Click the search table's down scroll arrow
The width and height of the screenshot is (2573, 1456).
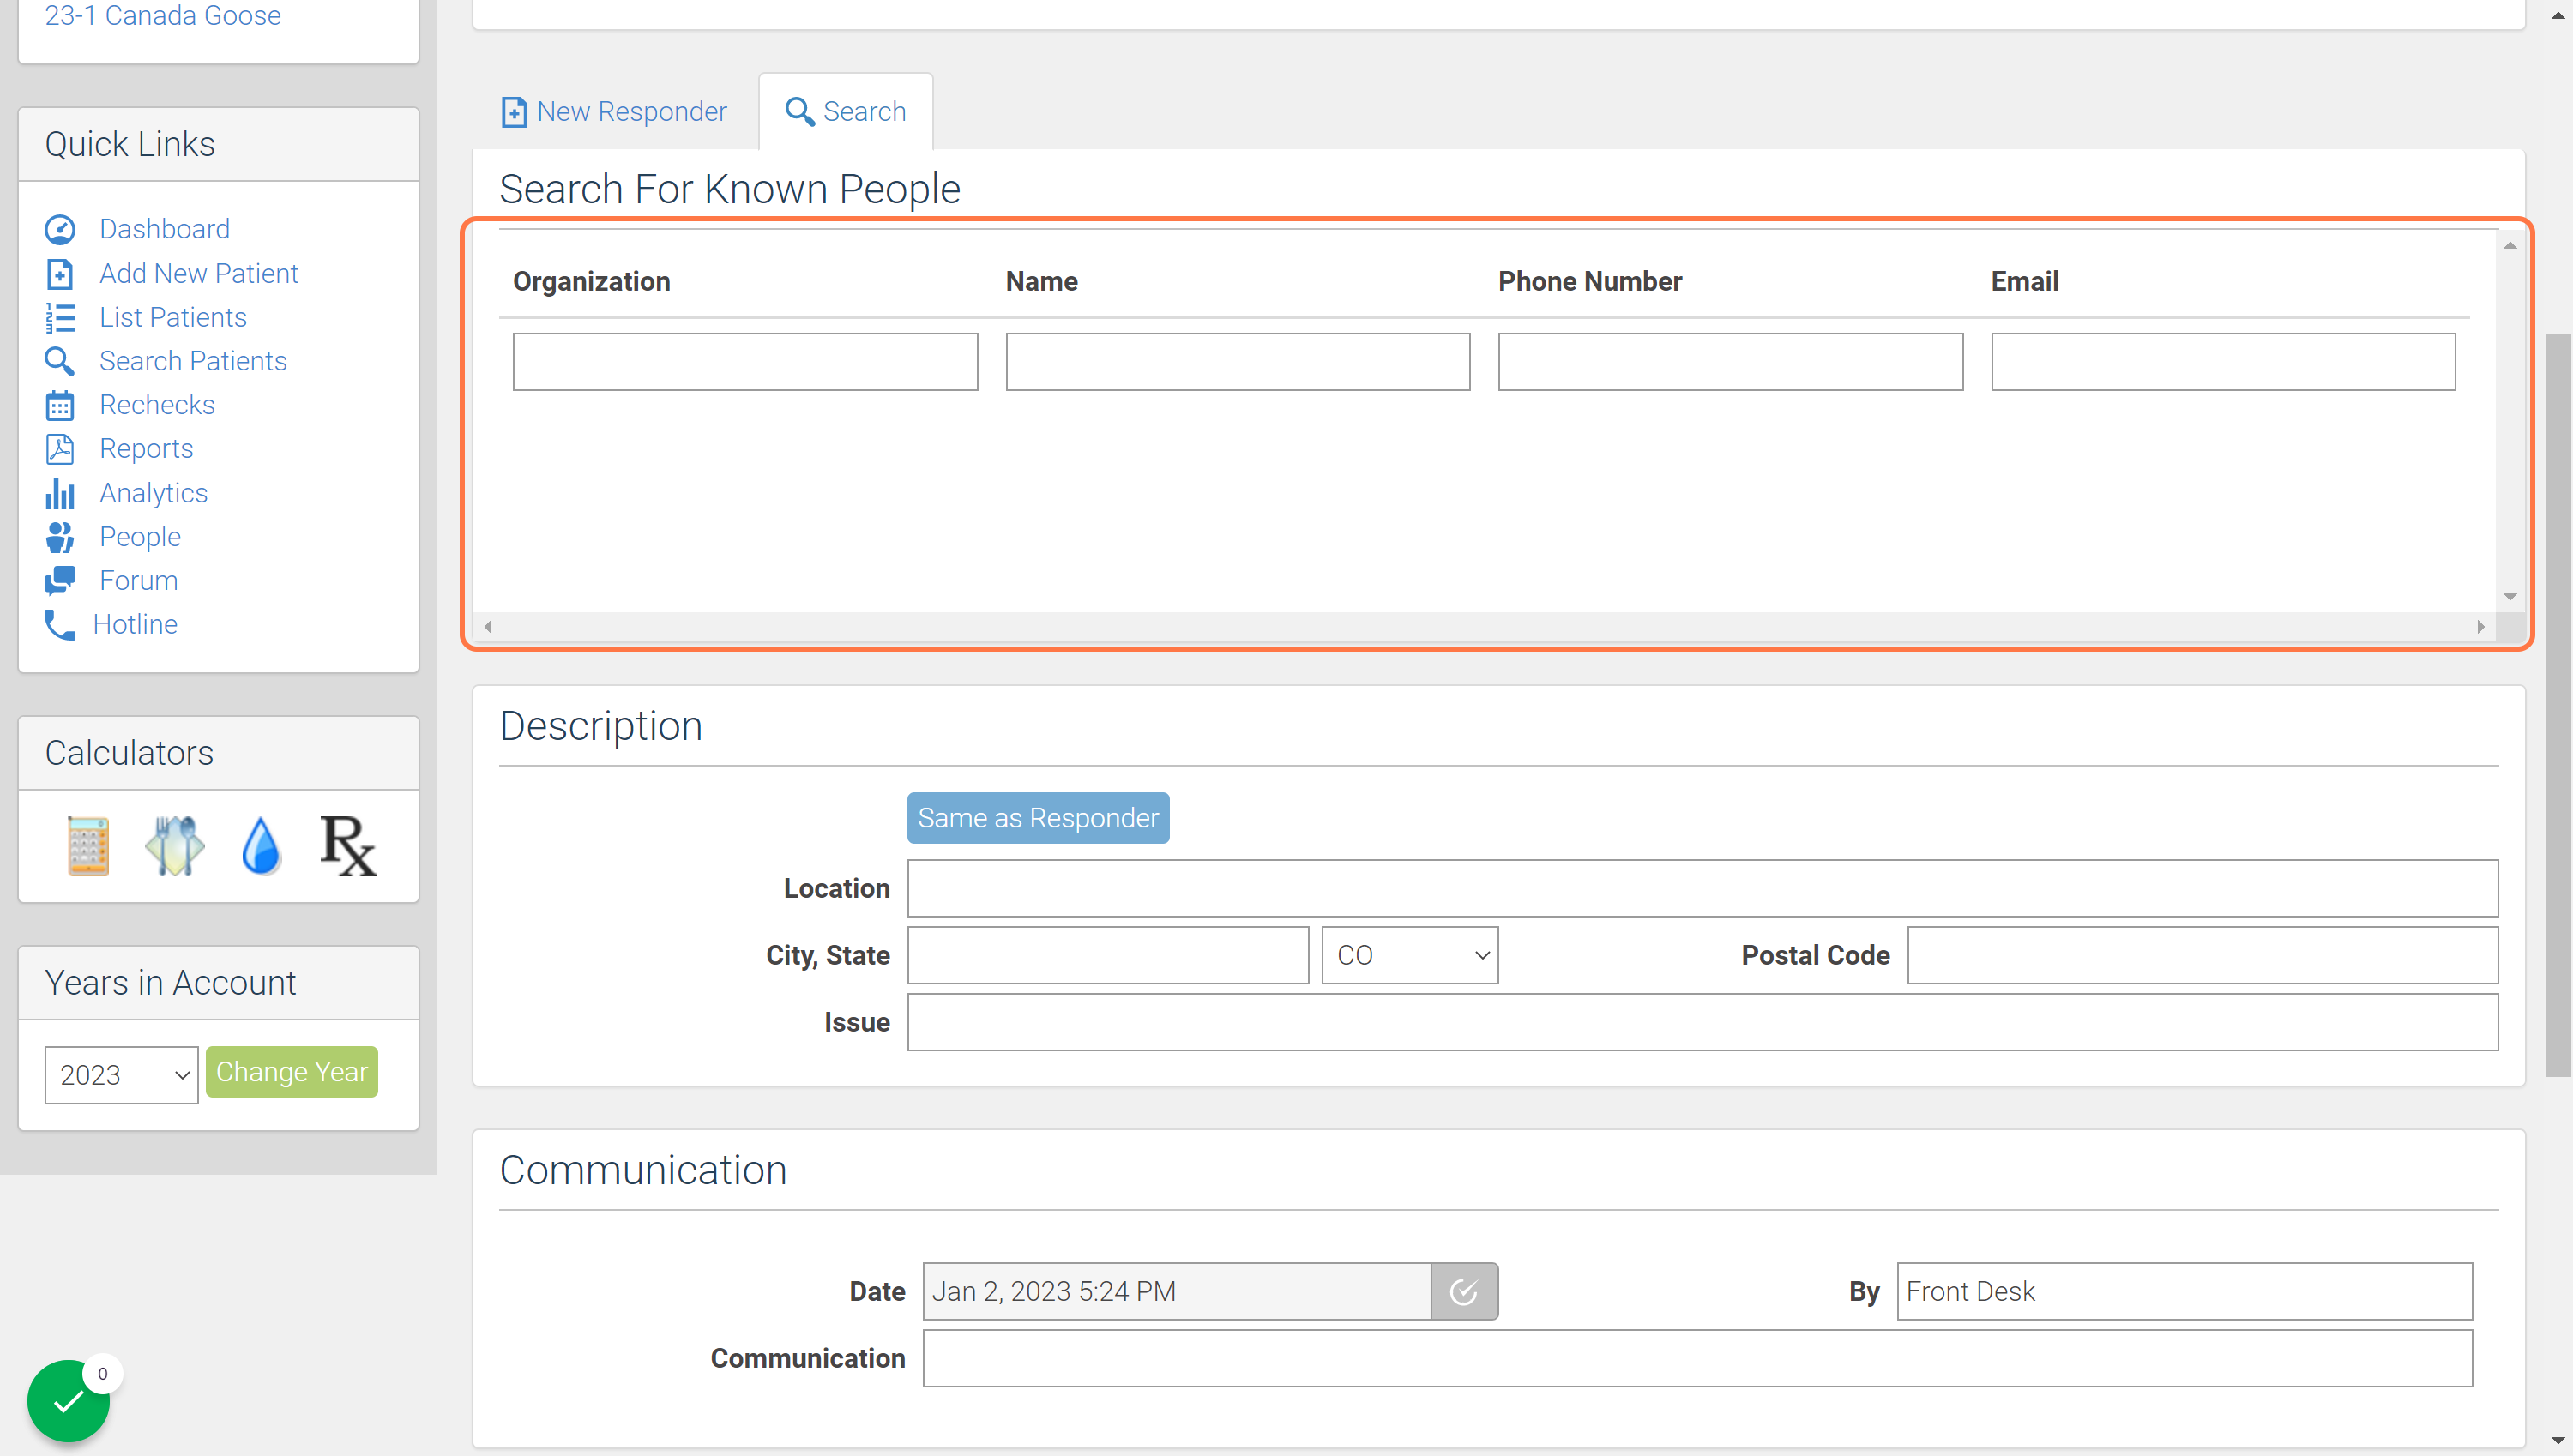[x=2510, y=597]
